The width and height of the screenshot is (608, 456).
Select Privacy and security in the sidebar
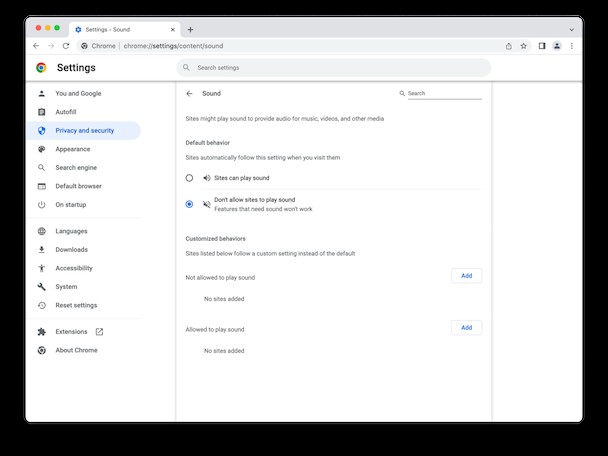(x=84, y=131)
